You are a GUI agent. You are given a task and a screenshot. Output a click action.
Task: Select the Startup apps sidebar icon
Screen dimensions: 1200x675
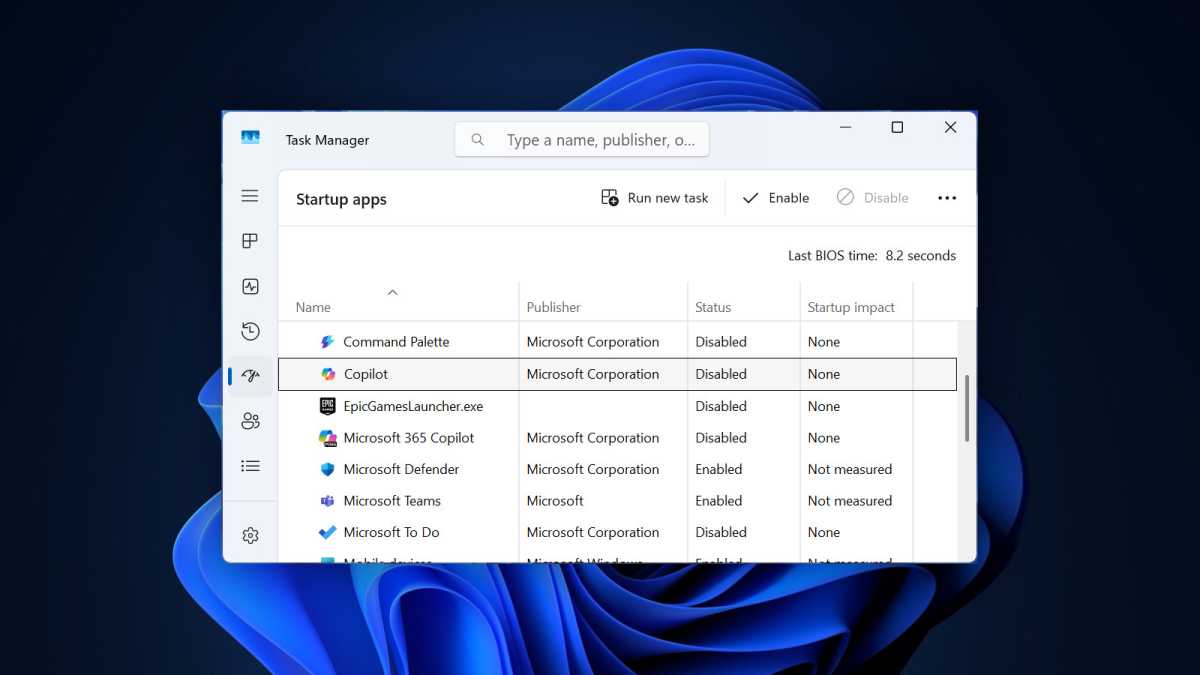pyautogui.click(x=250, y=376)
